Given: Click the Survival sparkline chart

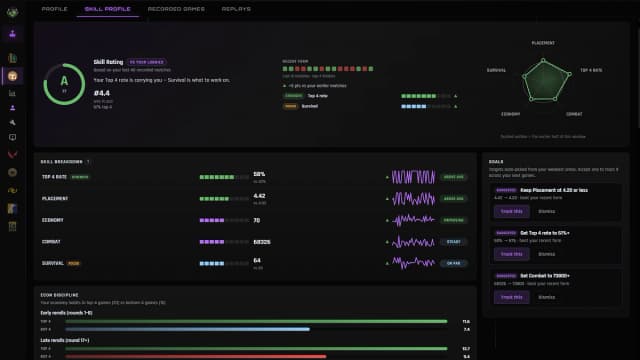Looking at the screenshot, I should tap(413, 263).
